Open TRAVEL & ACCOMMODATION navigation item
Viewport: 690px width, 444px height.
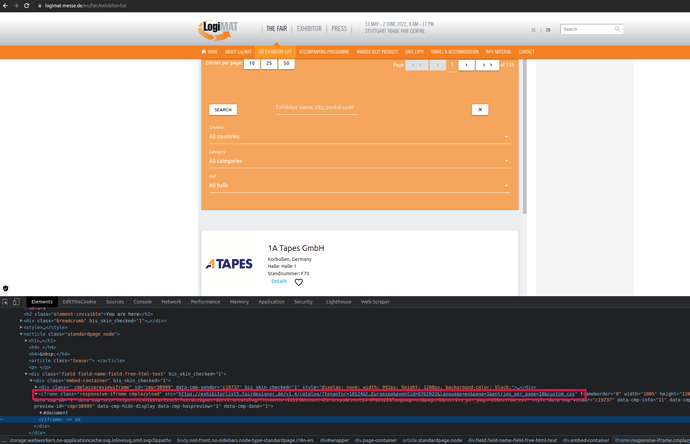click(455, 52)
